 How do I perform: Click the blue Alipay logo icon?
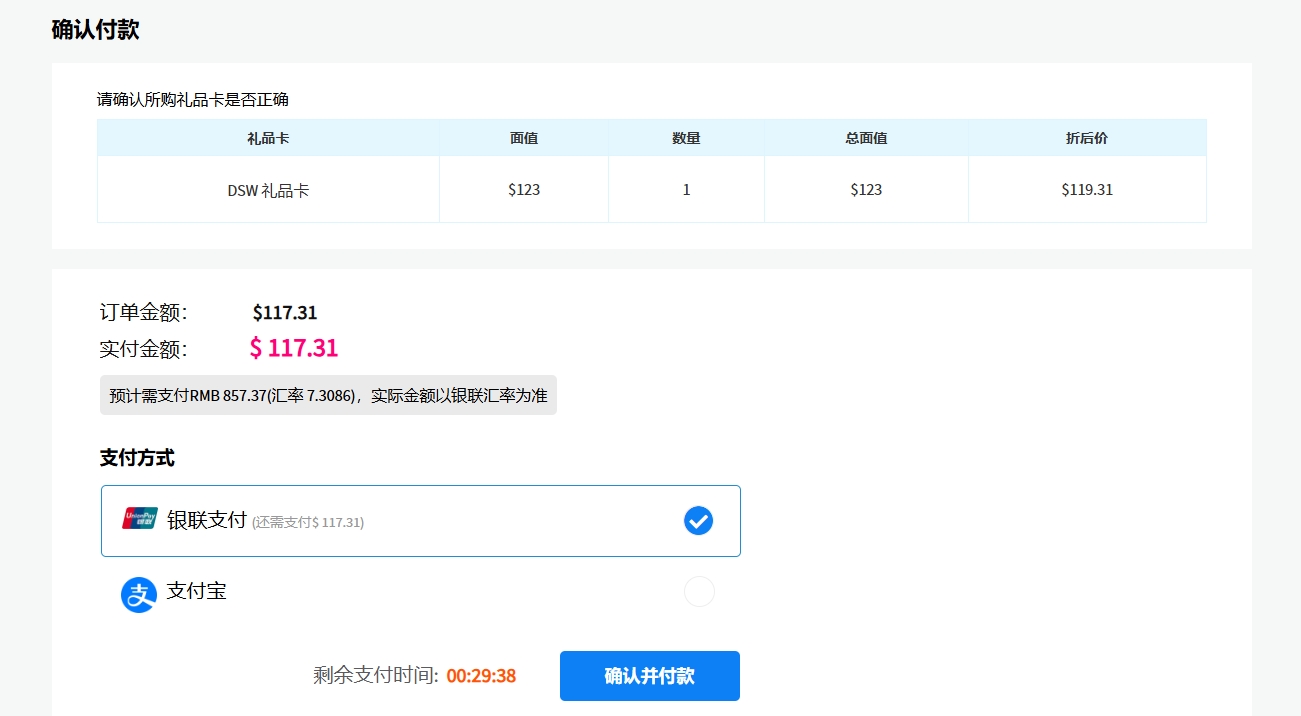click(139, 594)
